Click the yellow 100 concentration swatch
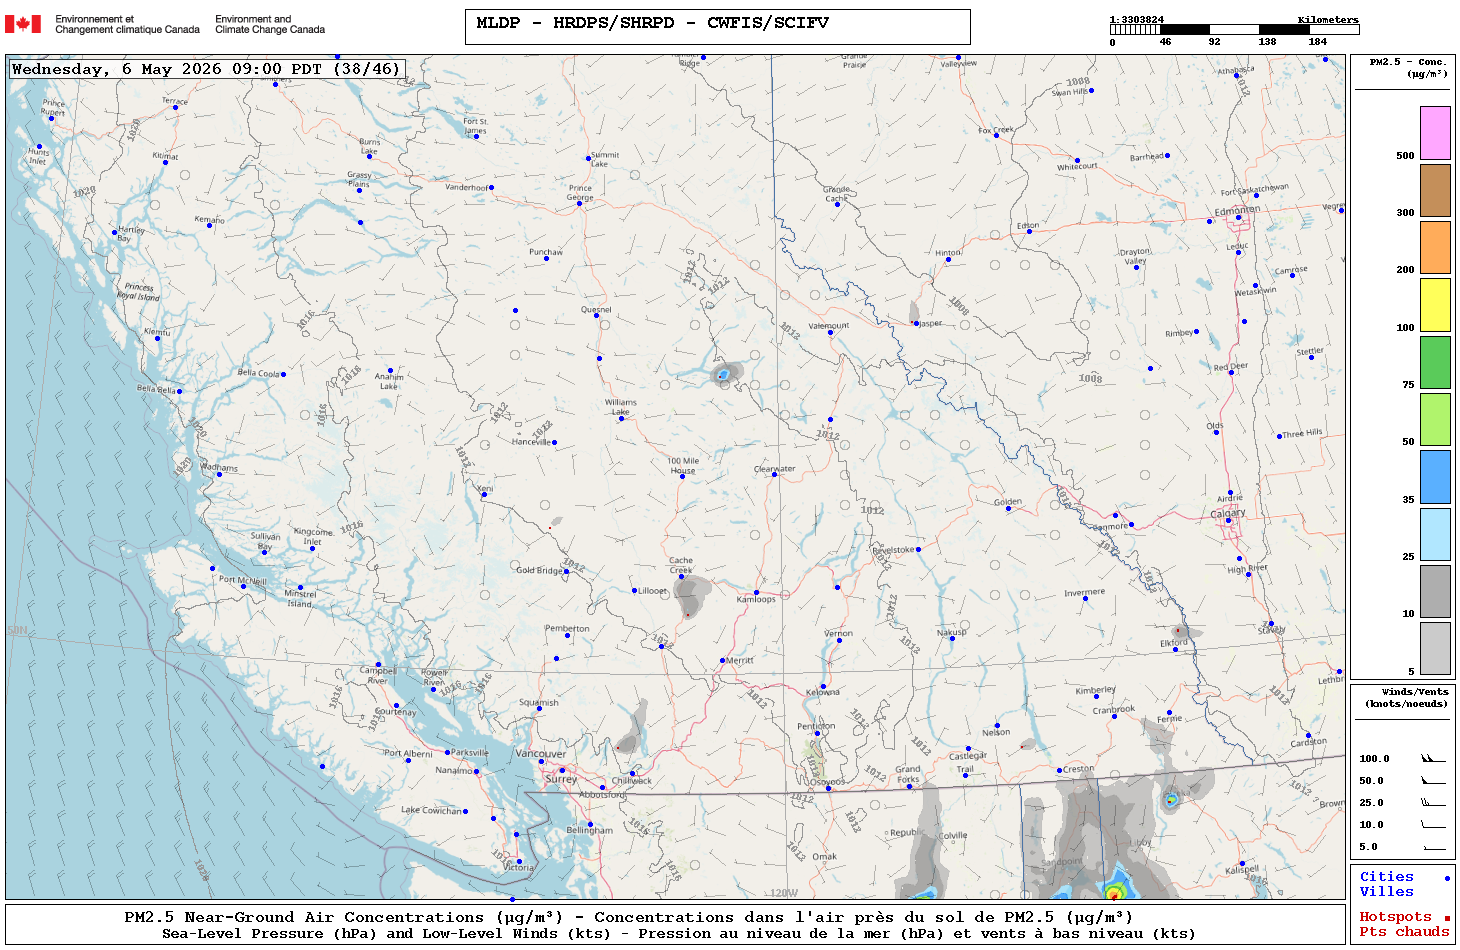Viewport: 1460px width, 950px height. click(x=1435, y=305)
